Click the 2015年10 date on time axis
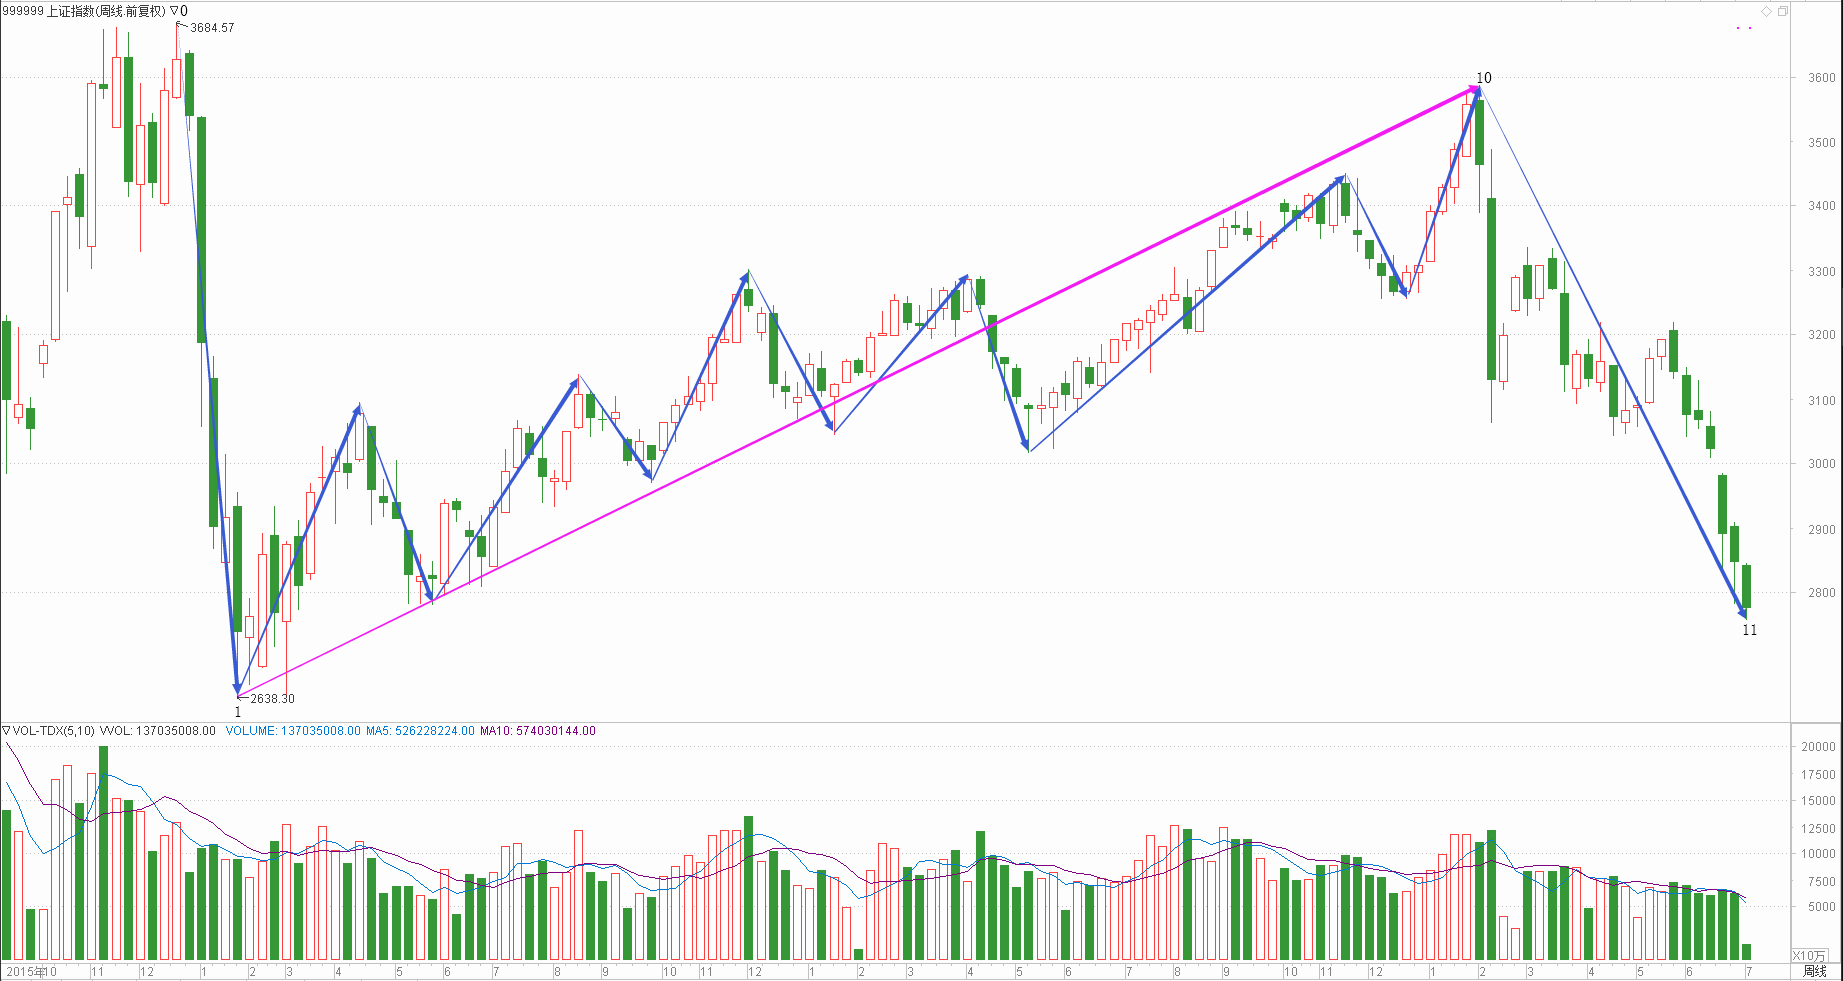The height and width of the screenshot is (981, 1843). (x=30, y=971)
